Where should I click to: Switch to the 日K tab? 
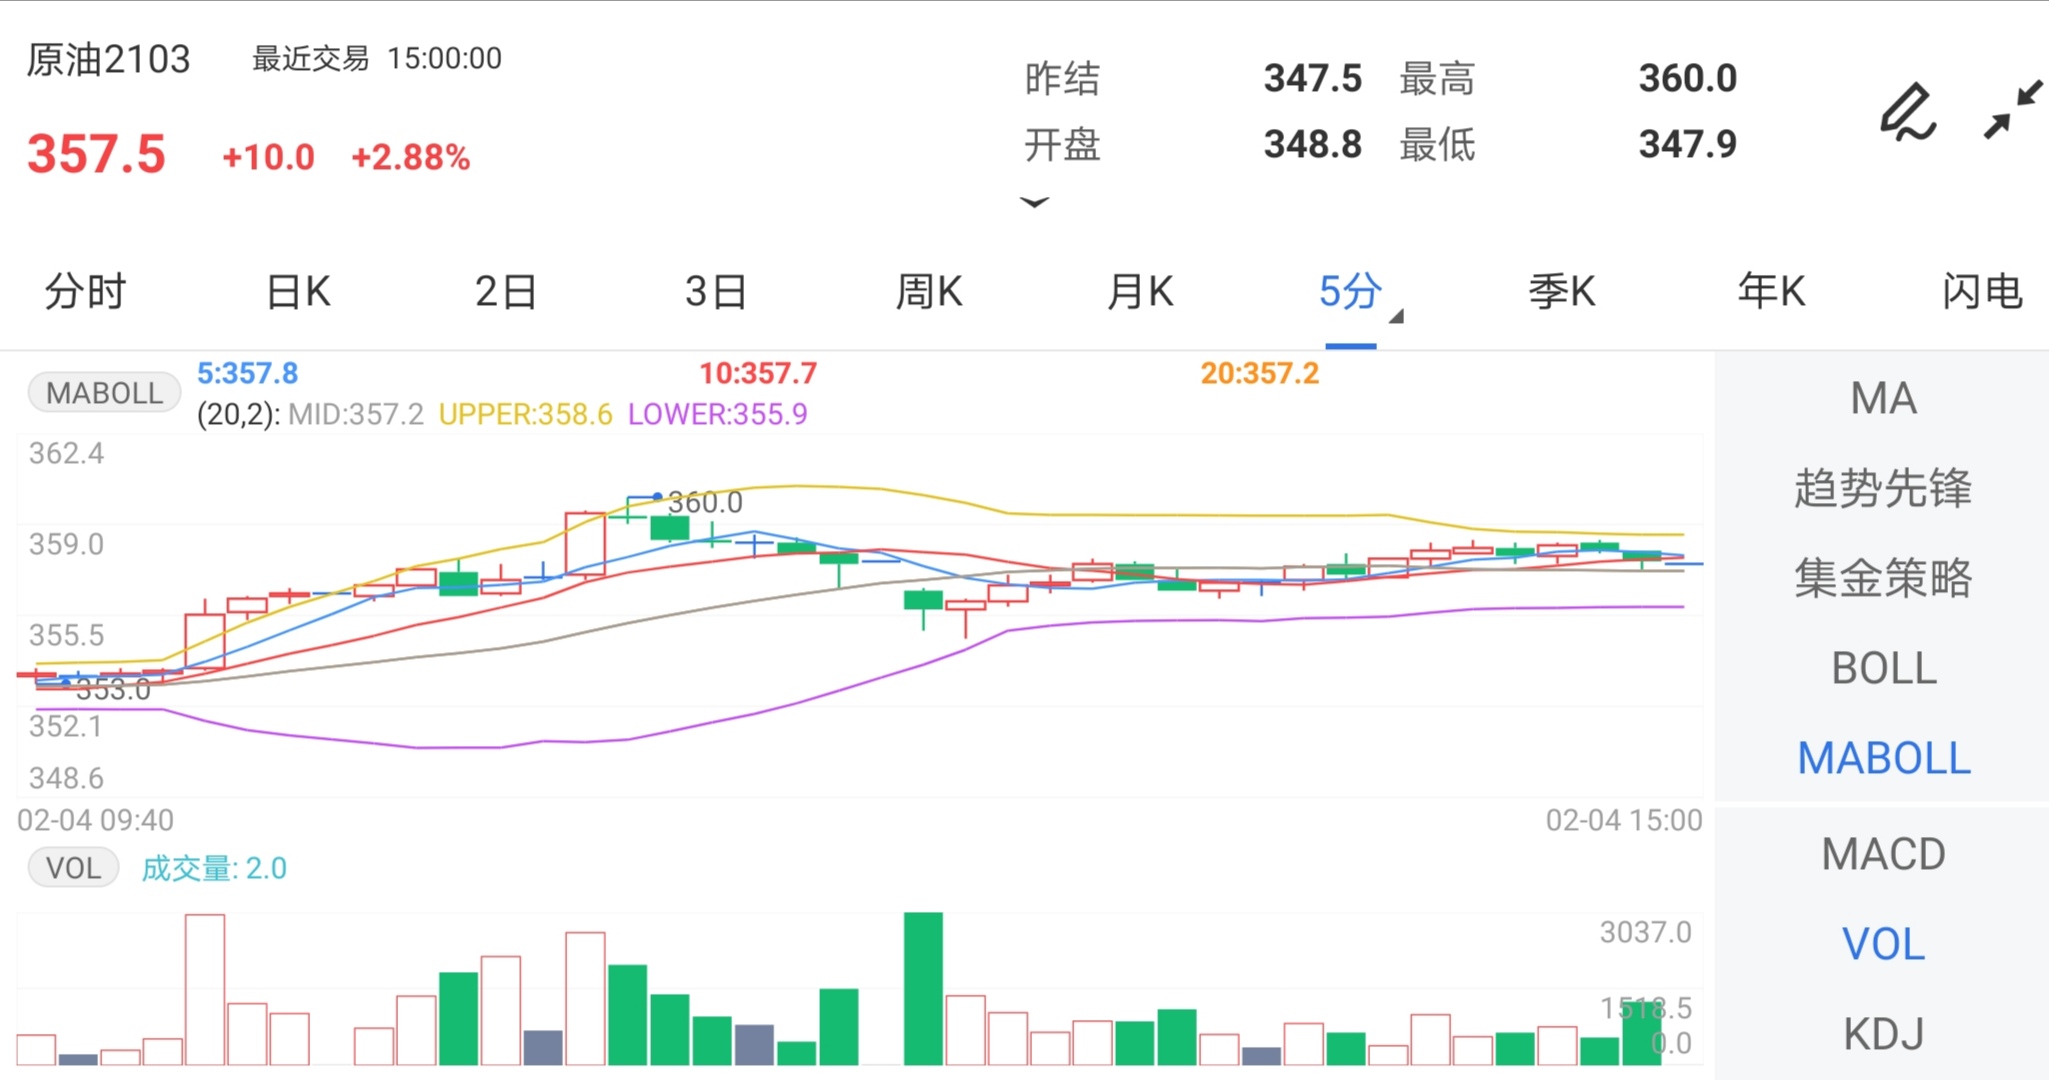coord(298,292)
